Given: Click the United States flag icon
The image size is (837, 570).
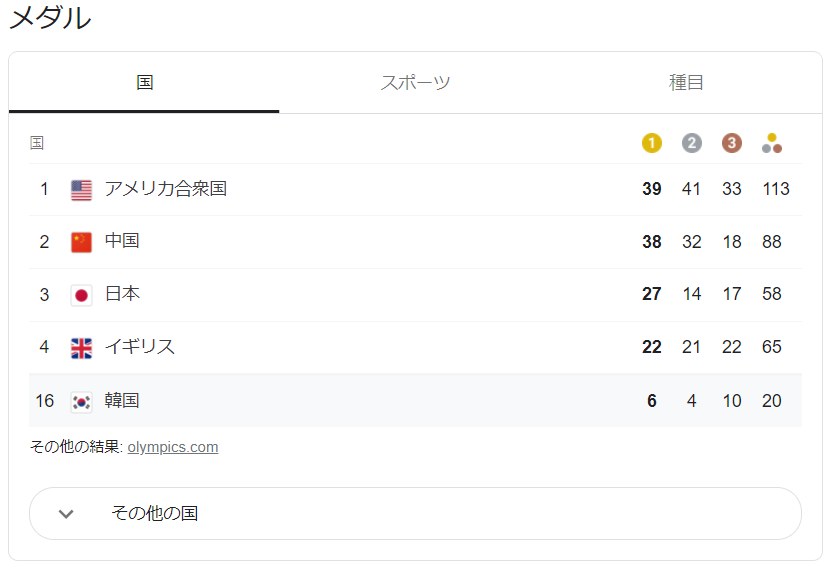Looking at the screenshot, I should coord(81,189).
